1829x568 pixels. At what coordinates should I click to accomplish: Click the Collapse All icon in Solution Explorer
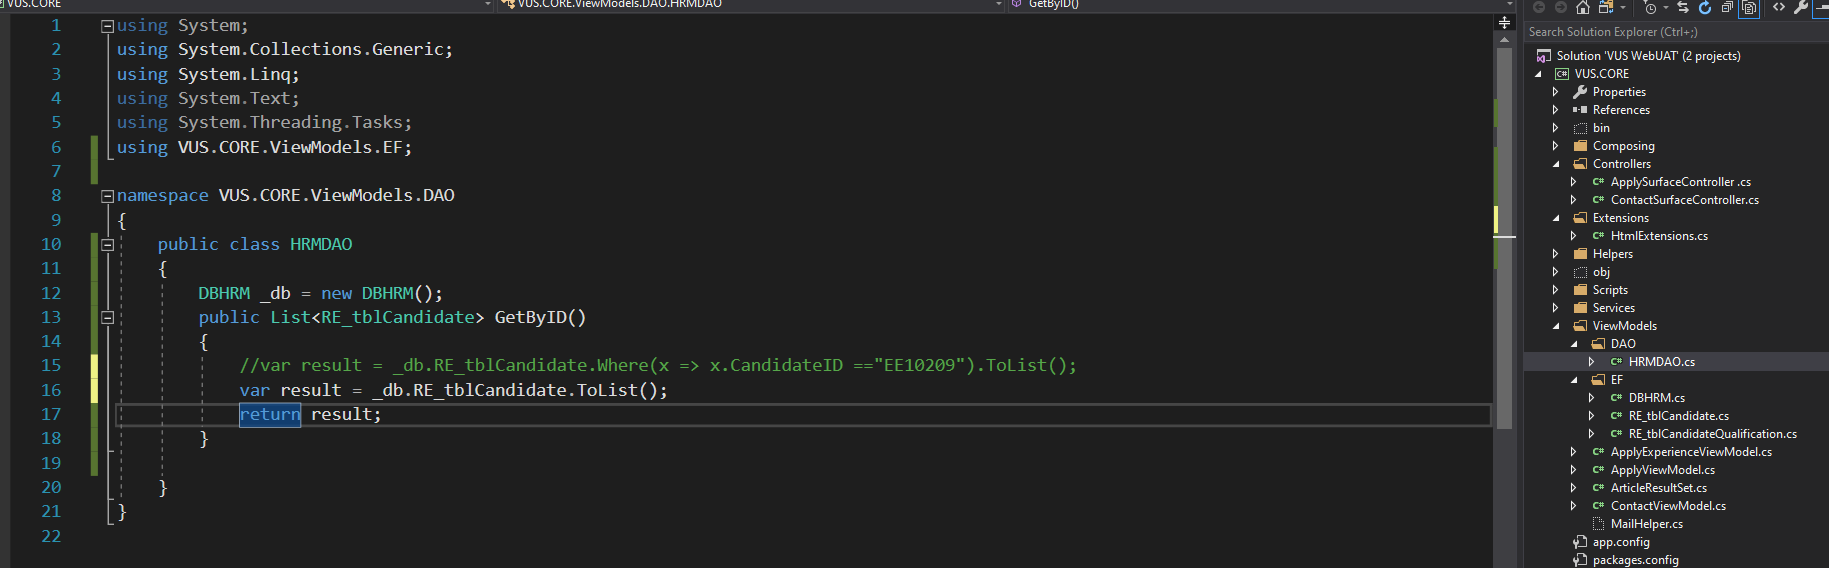pos(1727,8)
